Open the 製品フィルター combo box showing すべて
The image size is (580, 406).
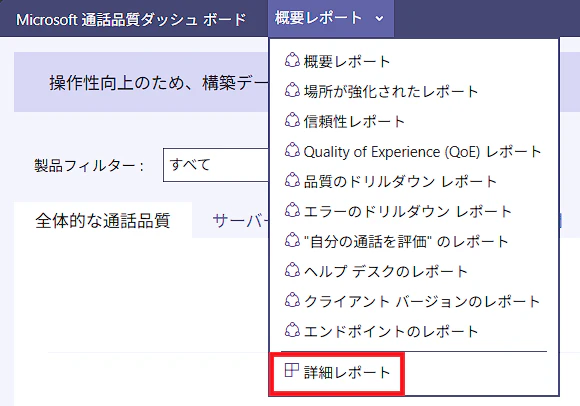216,165
